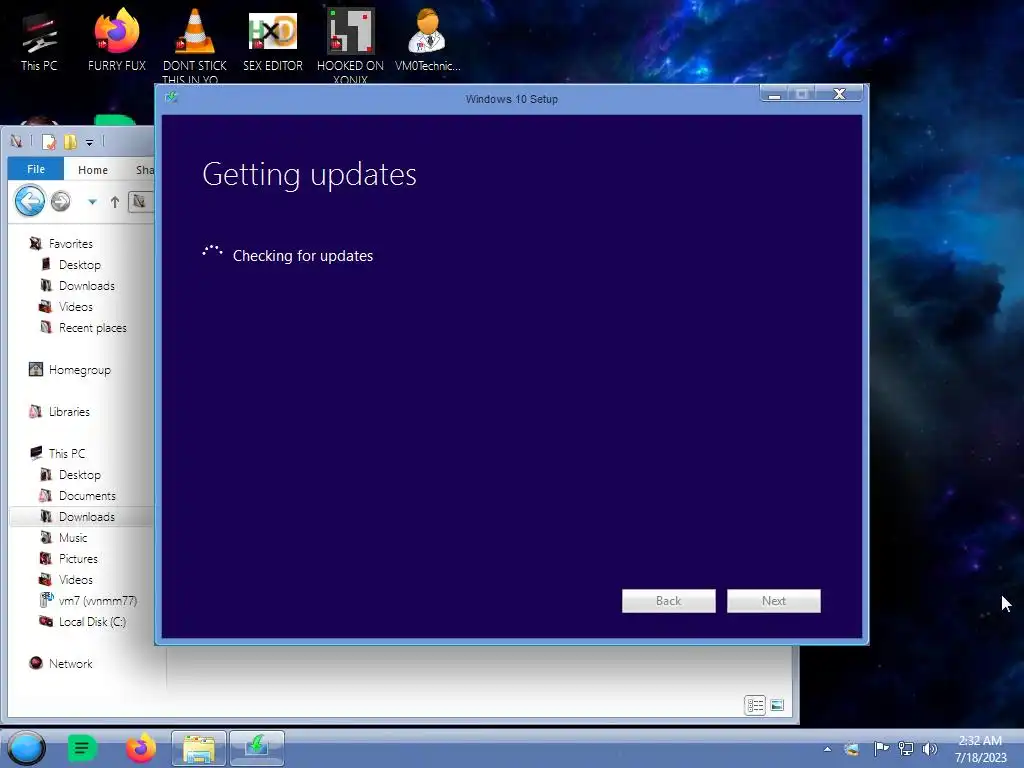Select Homegroup in the navigation pane
Viewport: 1024px width, 768px height.
pyautogui.click(x=80, y=370)
